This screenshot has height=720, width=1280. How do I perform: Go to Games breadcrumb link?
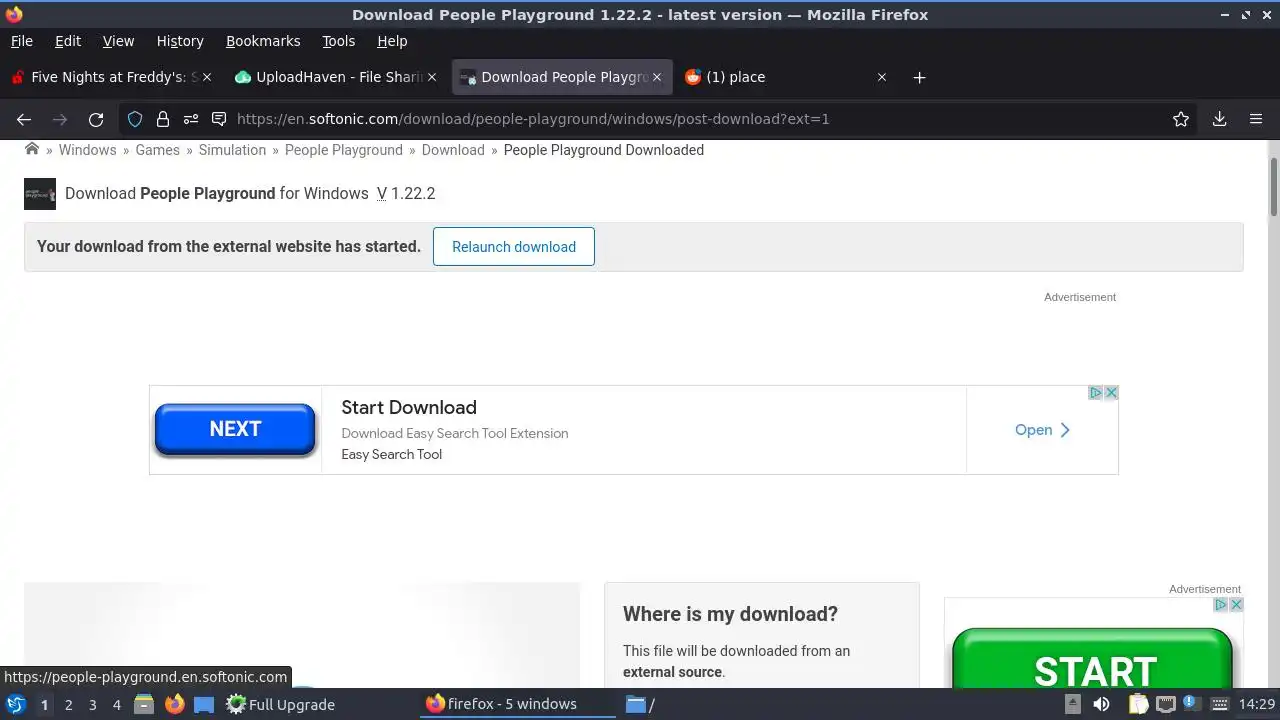[x=158, y=150]
